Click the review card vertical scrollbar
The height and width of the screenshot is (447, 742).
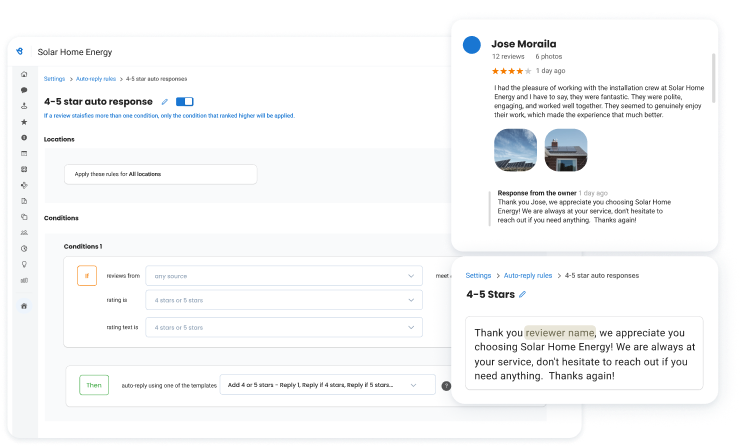tap(713, 79)
